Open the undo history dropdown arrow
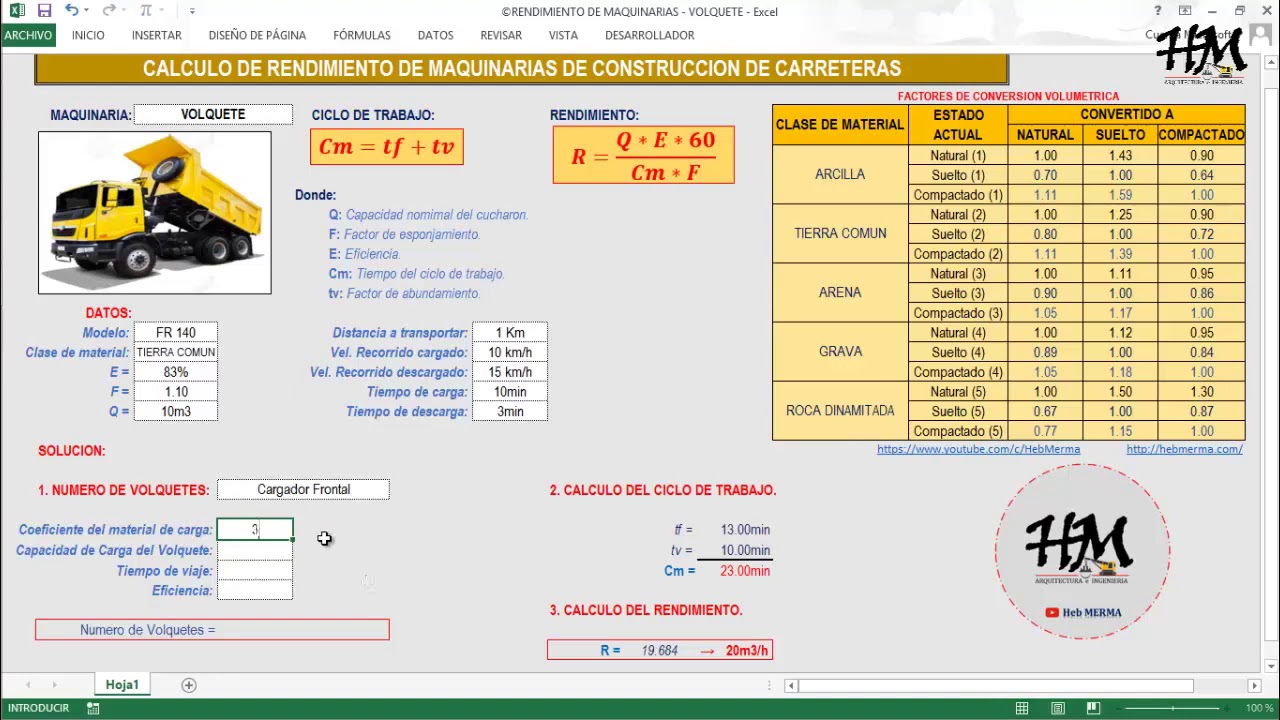The image size is (1280, 720). 87,11
